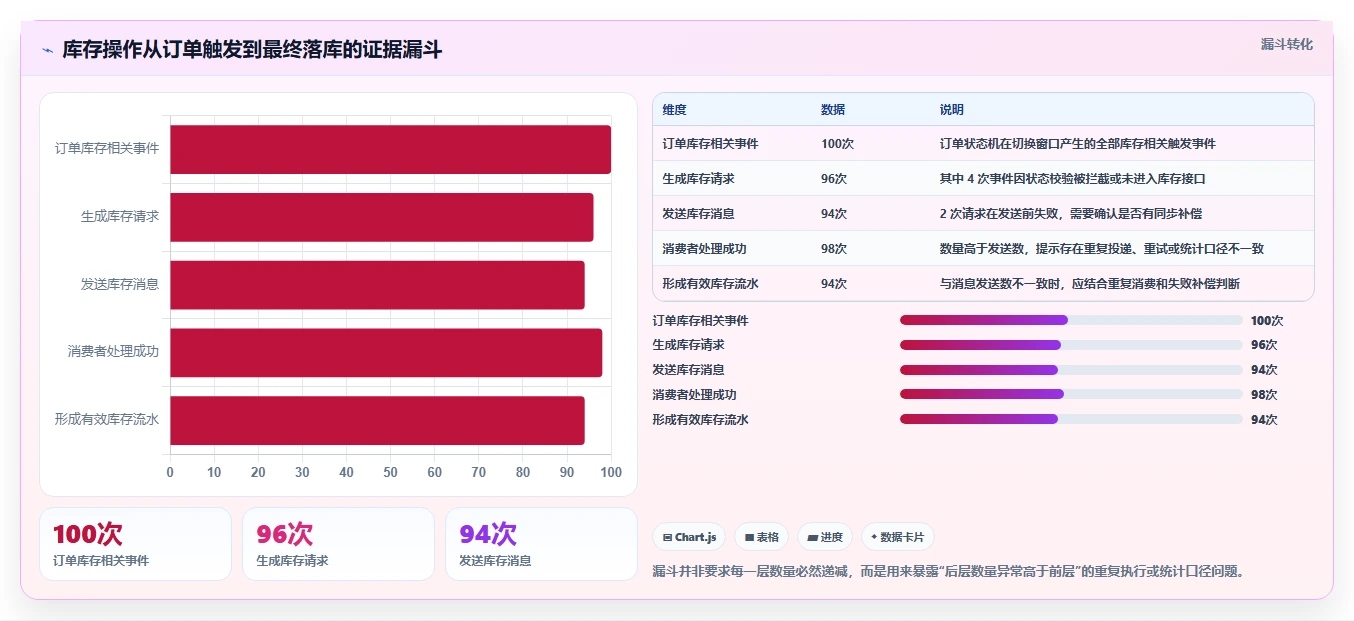The width and height of the screenshot is (1354, 621).
Task: Select the 数据卡片 chip
Action: tap(898, 537)
